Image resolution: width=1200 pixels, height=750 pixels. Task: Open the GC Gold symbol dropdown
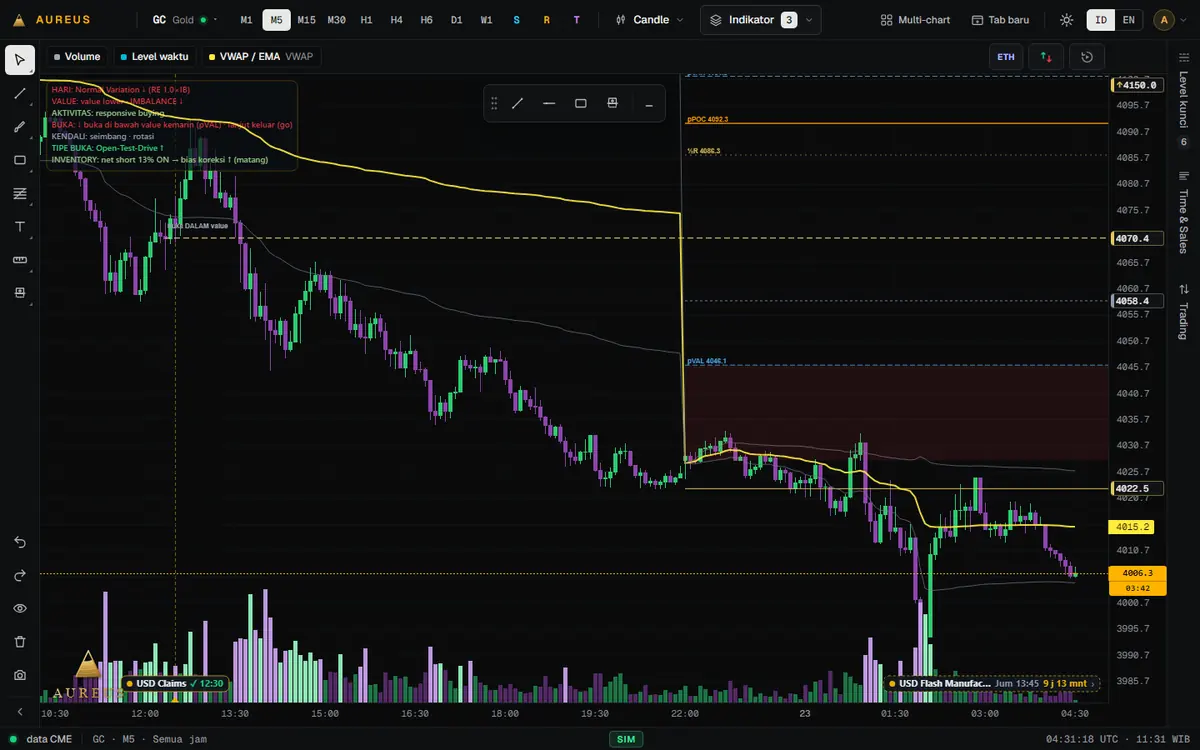coord(185,20)
